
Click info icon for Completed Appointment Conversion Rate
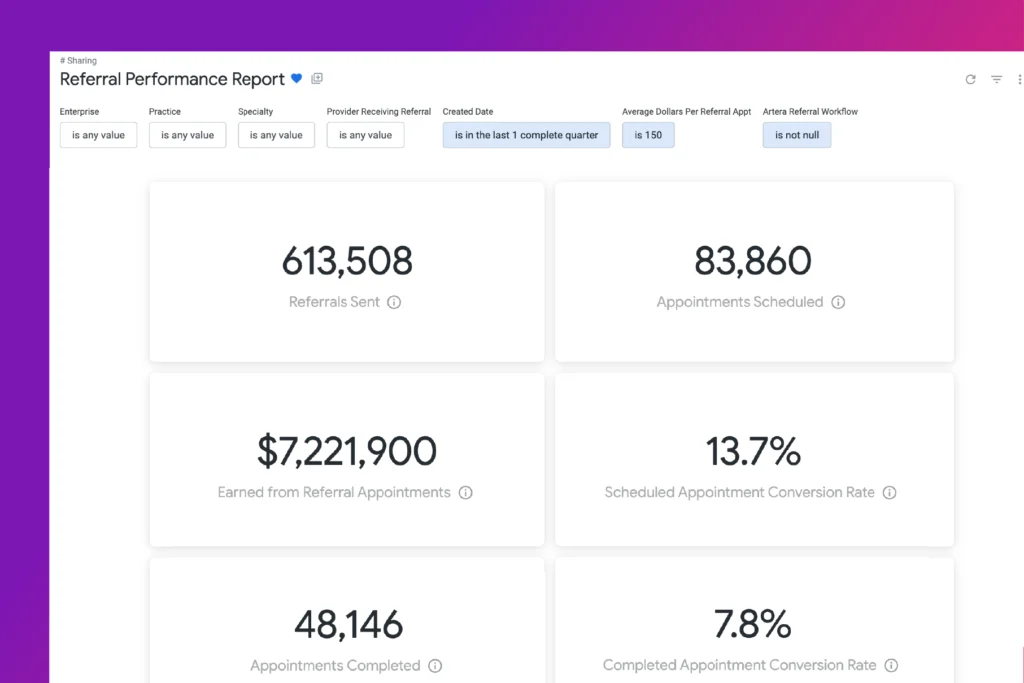891,666
